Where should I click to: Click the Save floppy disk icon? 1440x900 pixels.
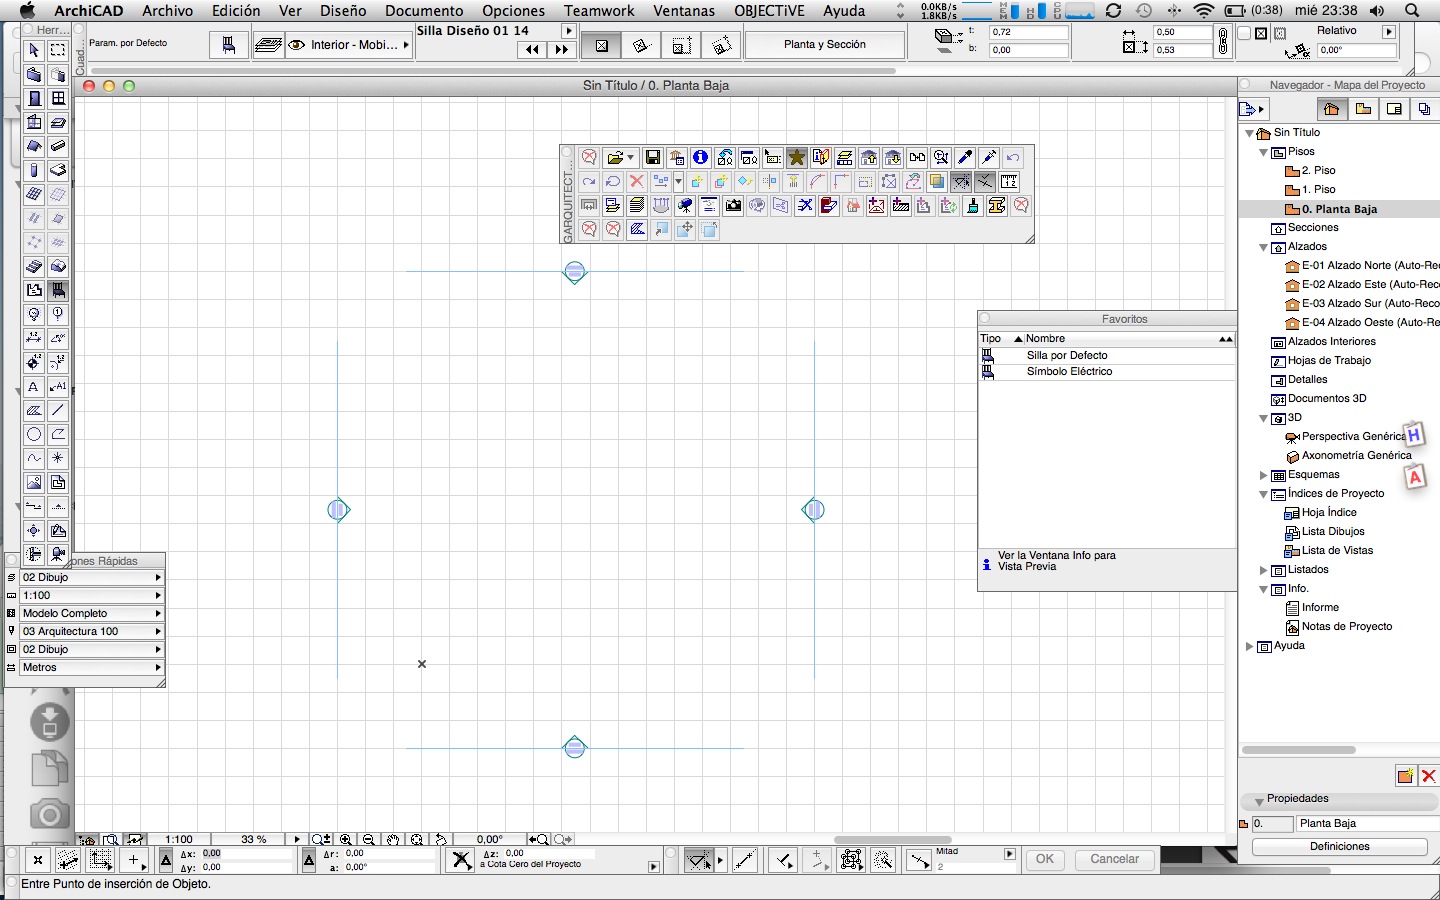(652, 158)
